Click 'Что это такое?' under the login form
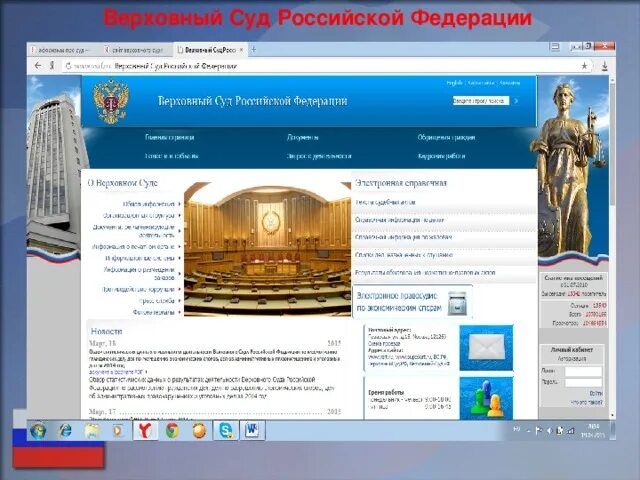Image resolution: width=640 pixels, height=480 pixels. (x=587, y=402)
